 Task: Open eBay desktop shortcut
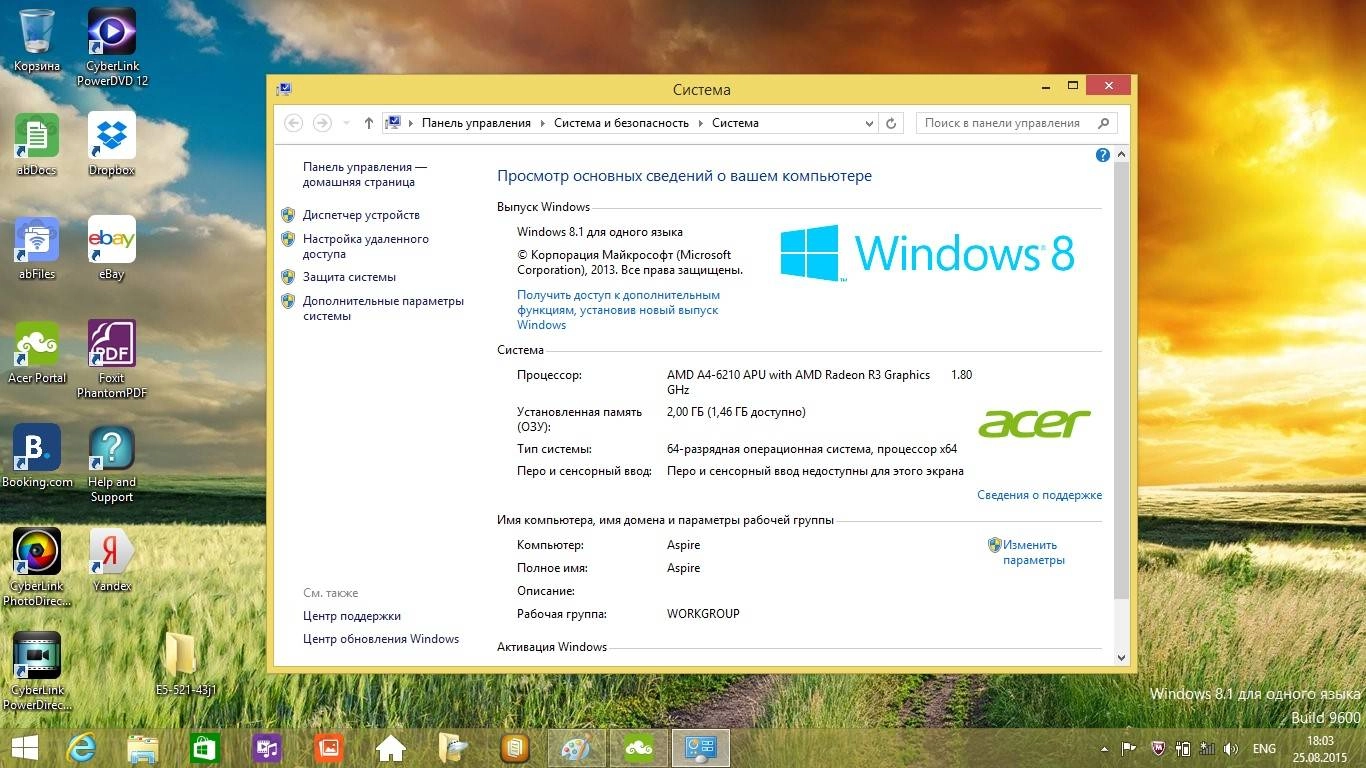tap(112, 248)
